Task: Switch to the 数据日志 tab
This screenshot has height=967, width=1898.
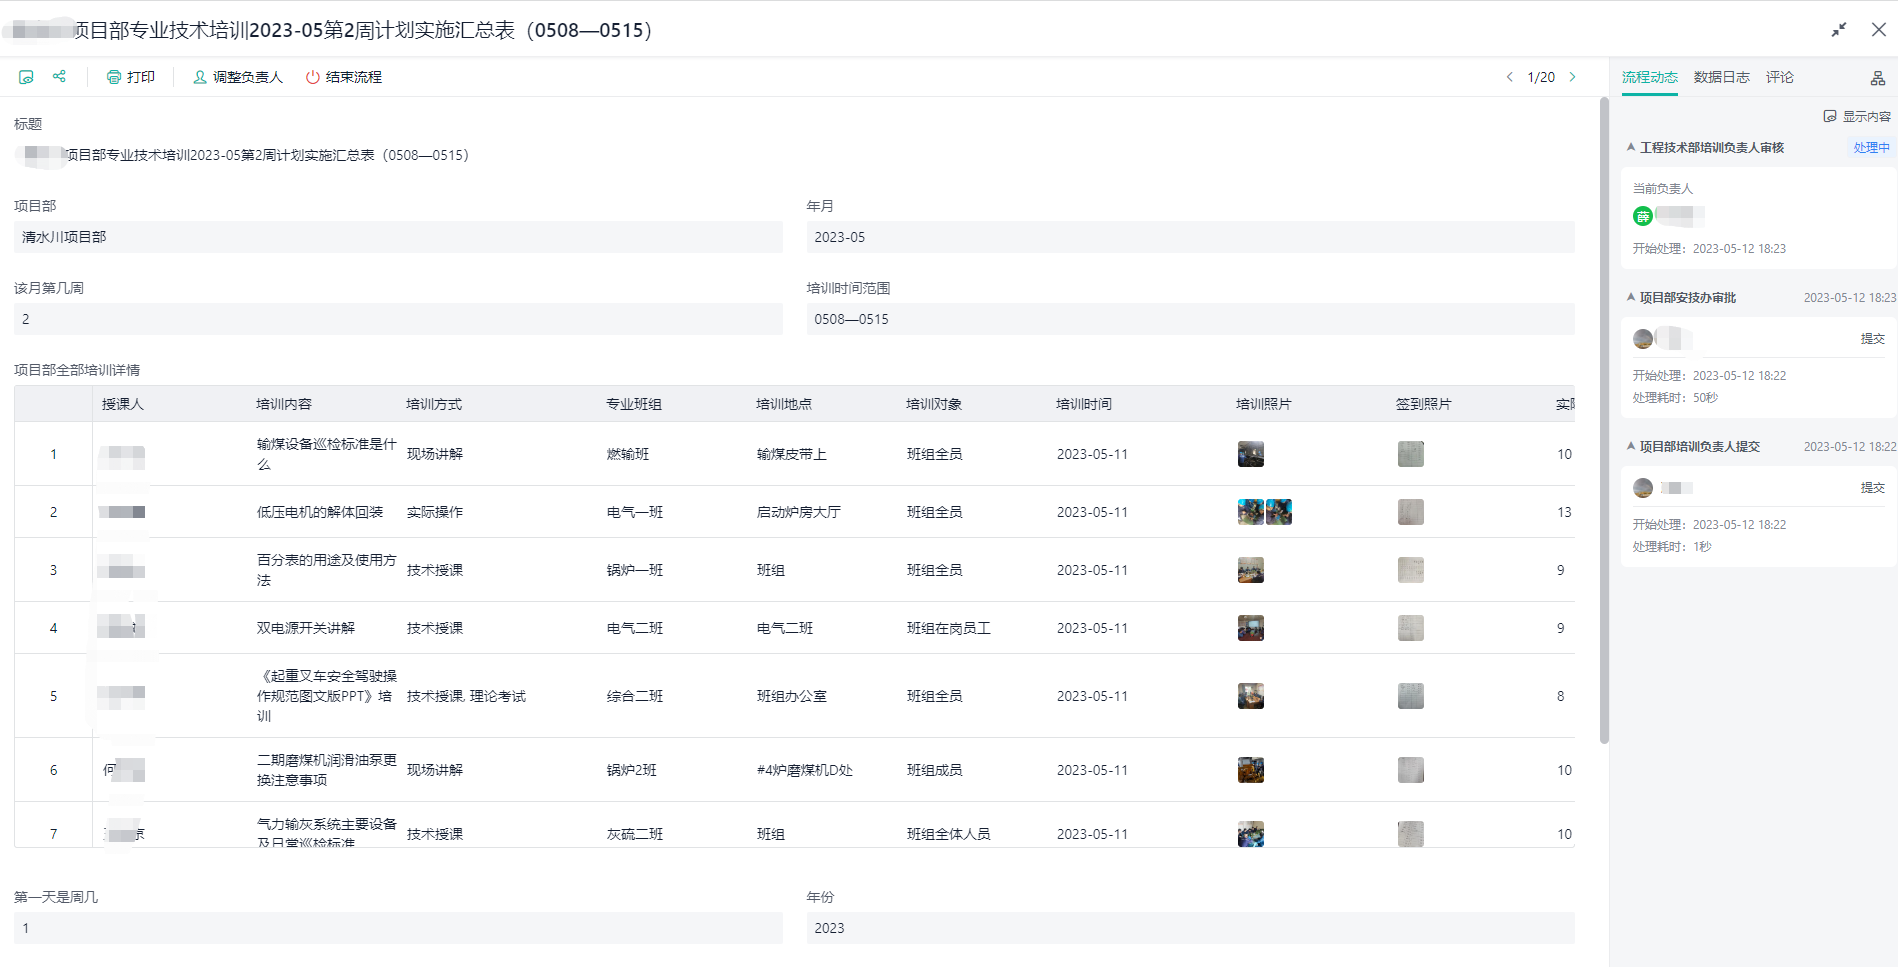Action: (x=1721, y=77)
